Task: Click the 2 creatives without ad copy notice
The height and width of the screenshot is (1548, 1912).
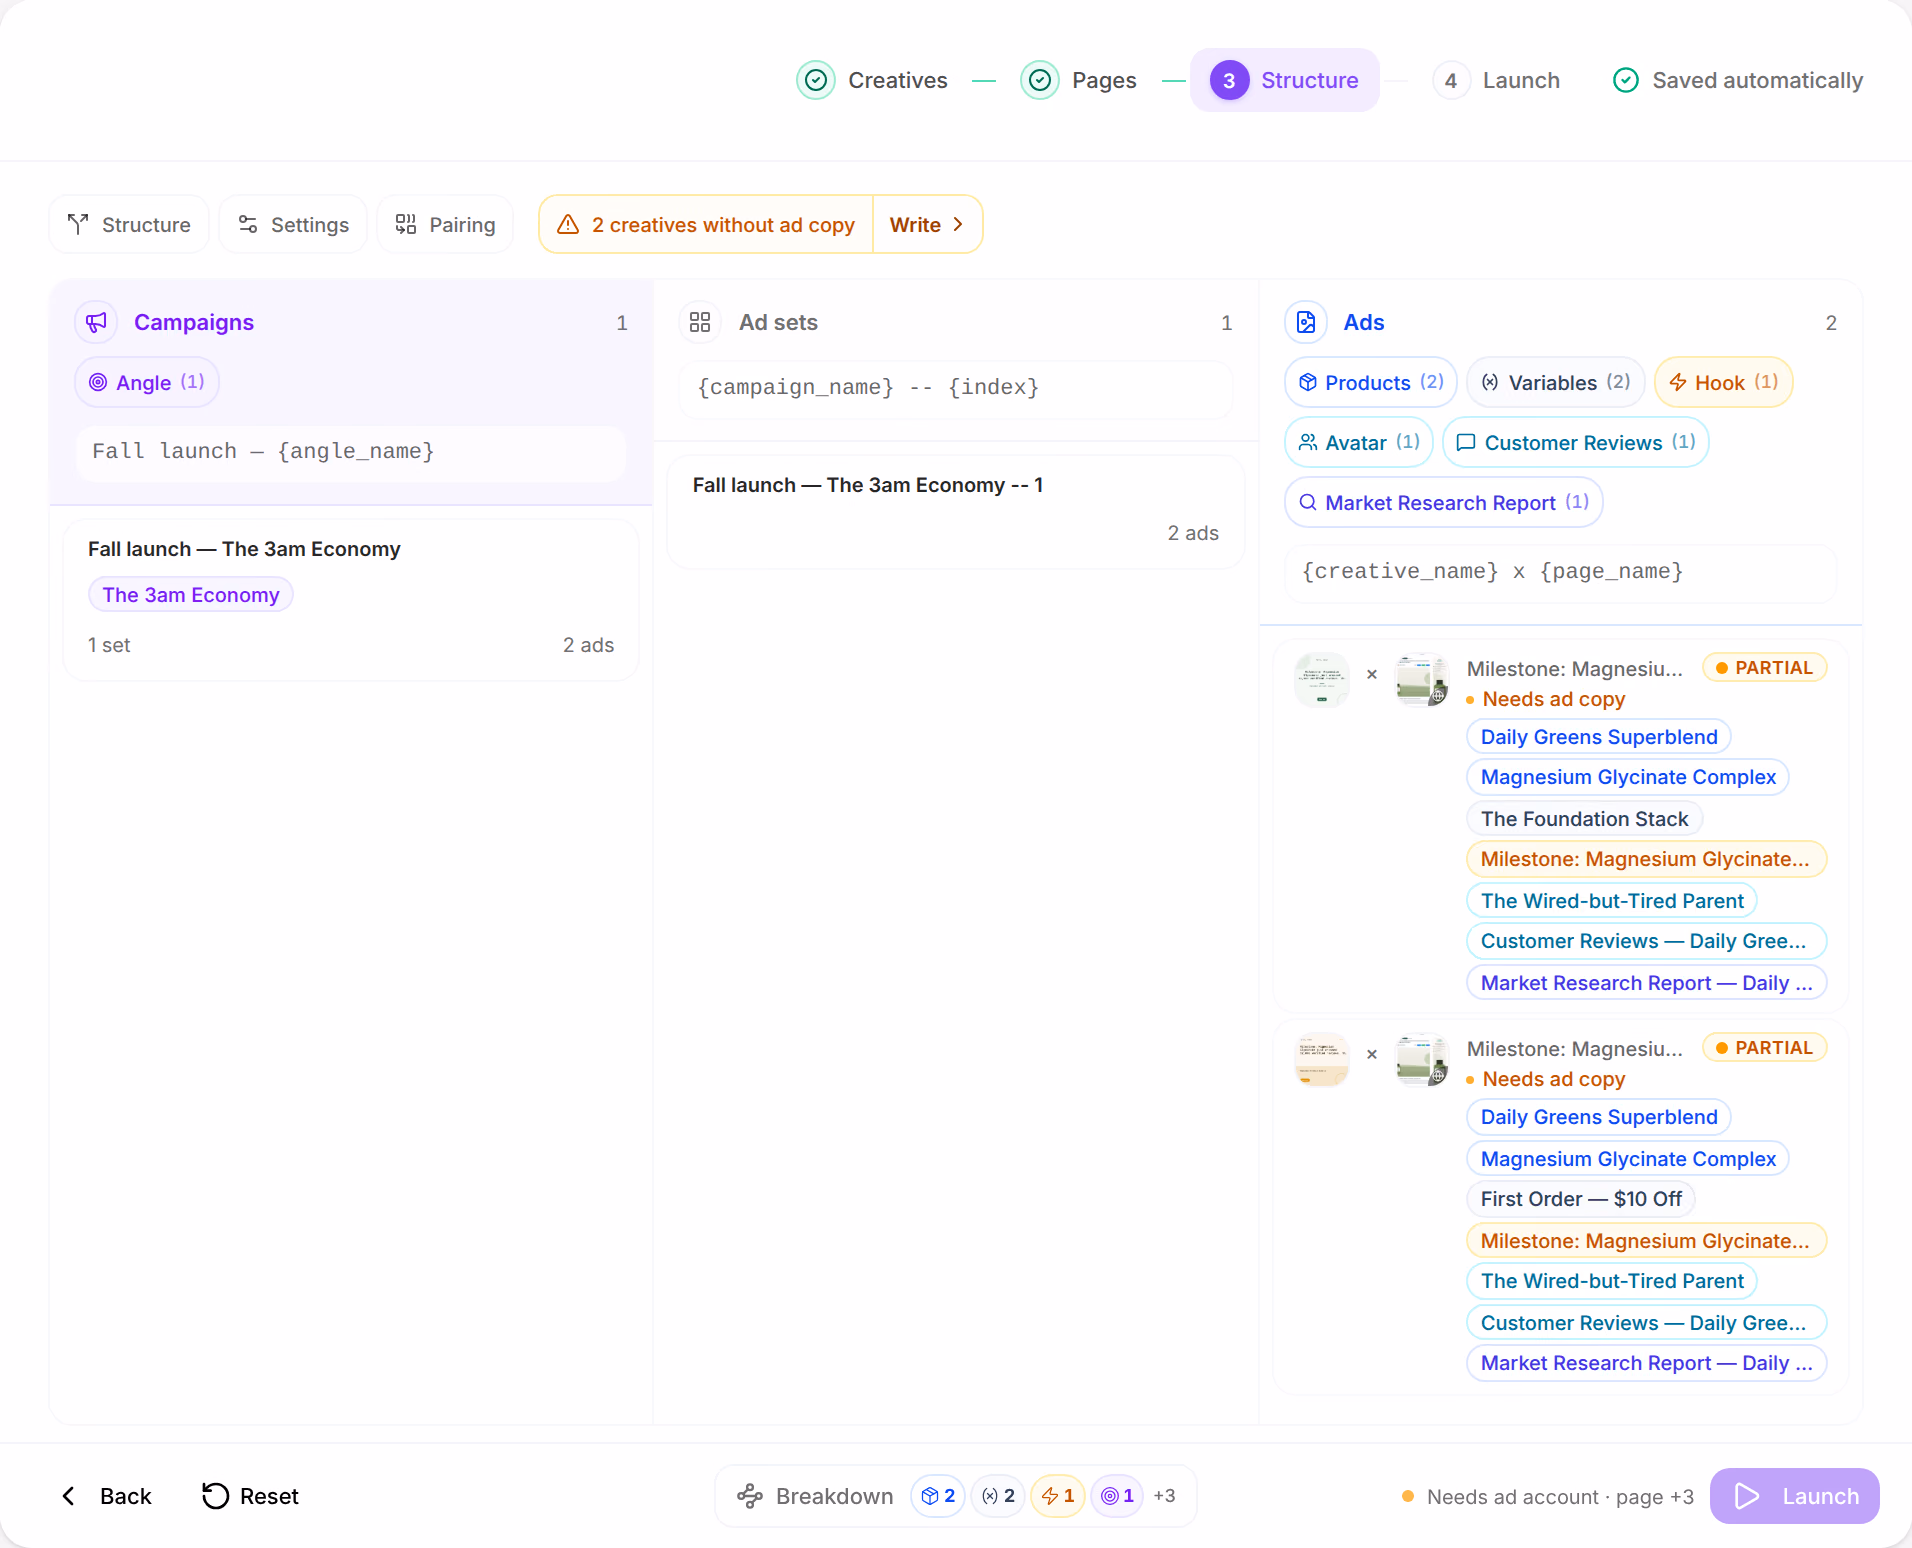Action: click(x=706, y=224)
